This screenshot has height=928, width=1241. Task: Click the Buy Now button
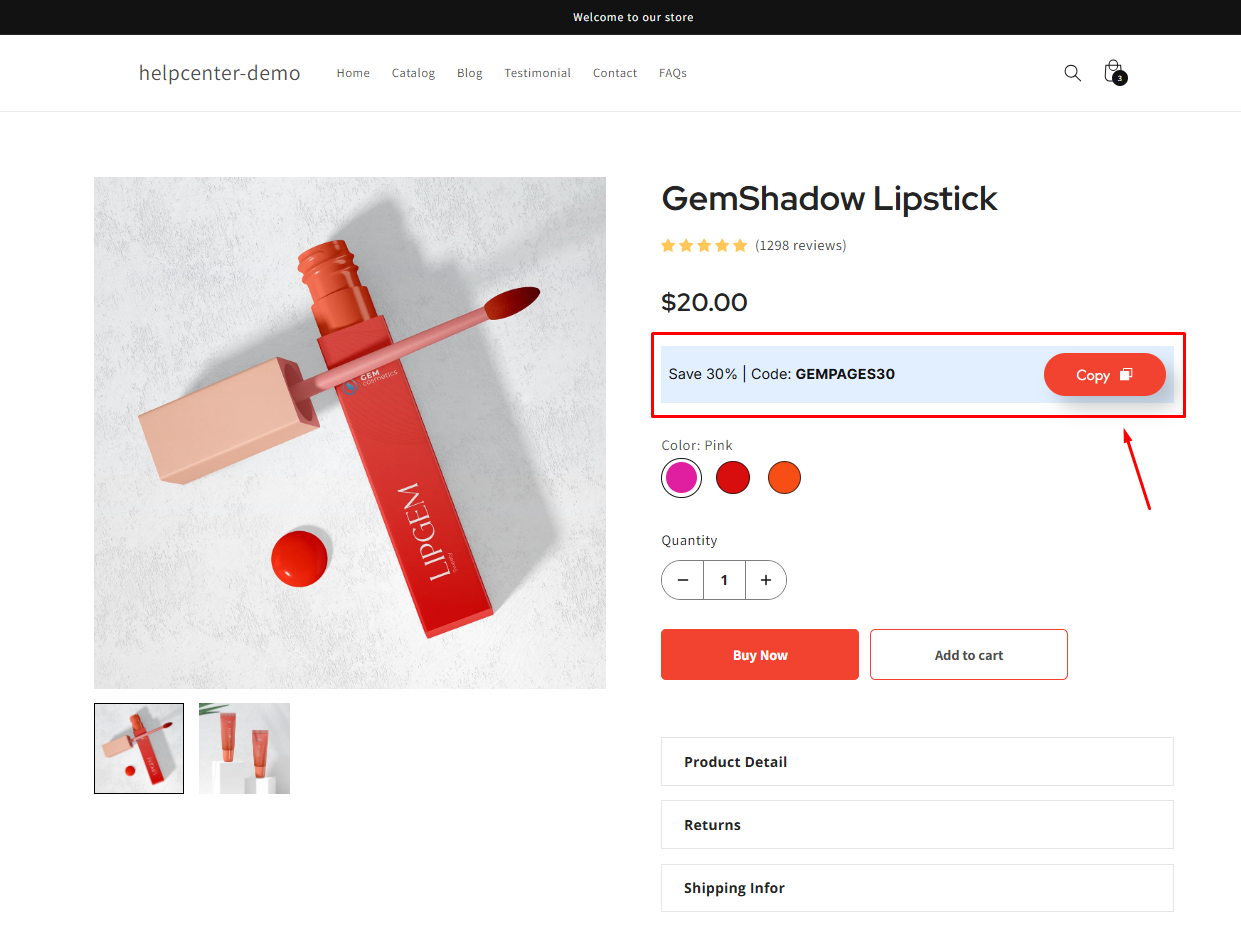[759, 654]
